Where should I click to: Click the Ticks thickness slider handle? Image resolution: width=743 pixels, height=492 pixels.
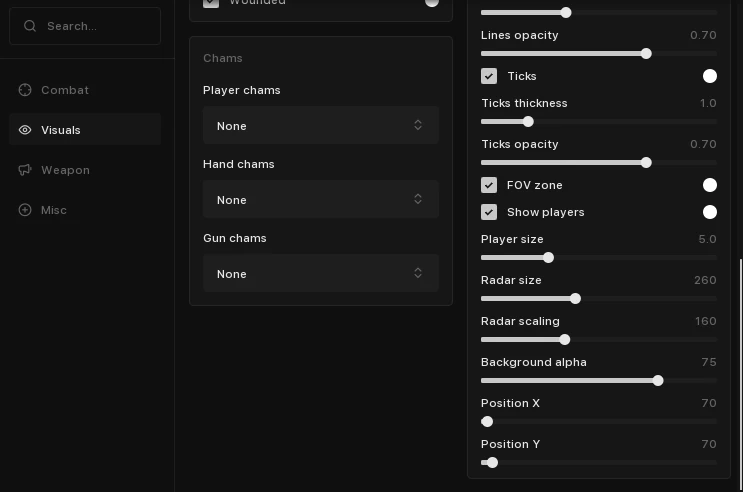pos(528,122)
